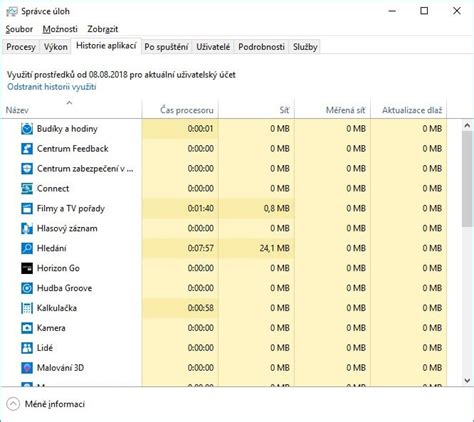Click the Malování 3D icon

click(x=27, y=368)
